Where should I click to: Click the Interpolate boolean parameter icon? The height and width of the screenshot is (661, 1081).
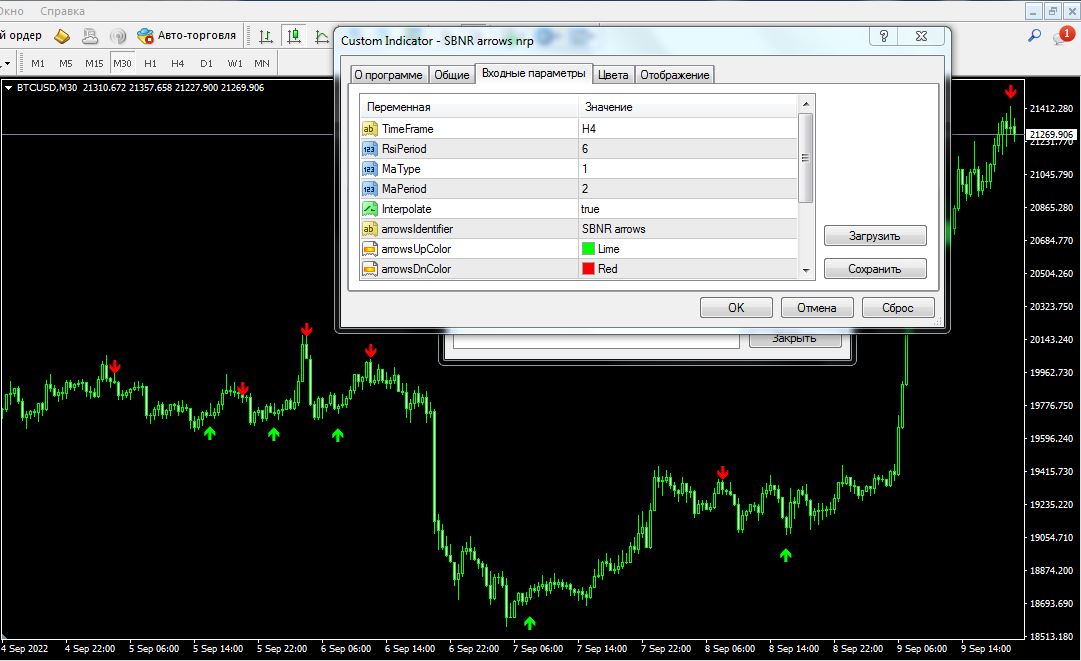[370, 209]
